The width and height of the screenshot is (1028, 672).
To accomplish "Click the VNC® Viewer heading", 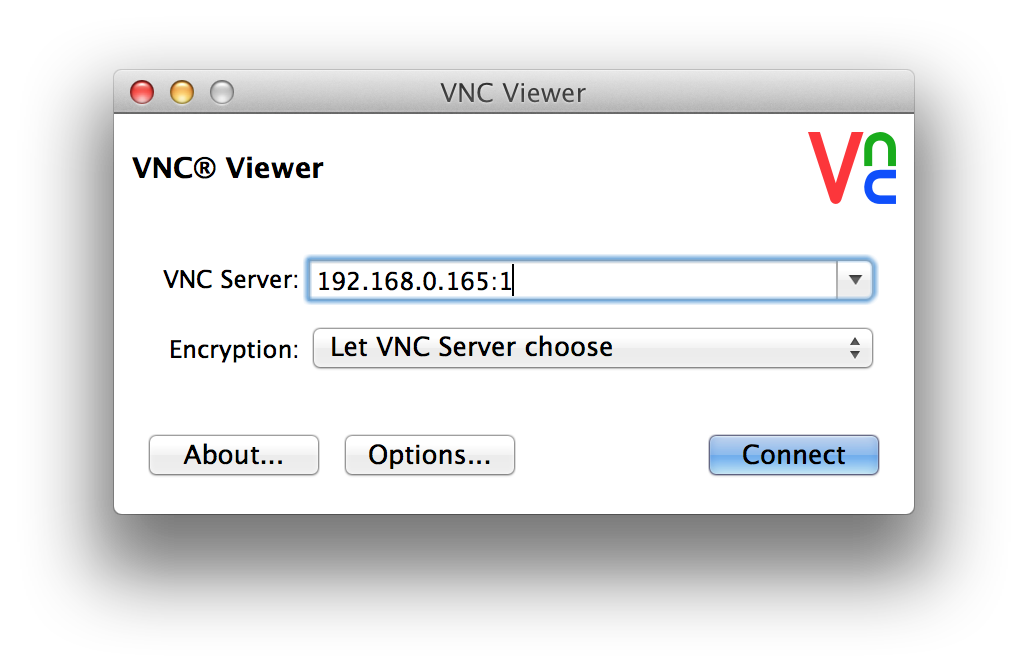I will click(x=227, y=168).
